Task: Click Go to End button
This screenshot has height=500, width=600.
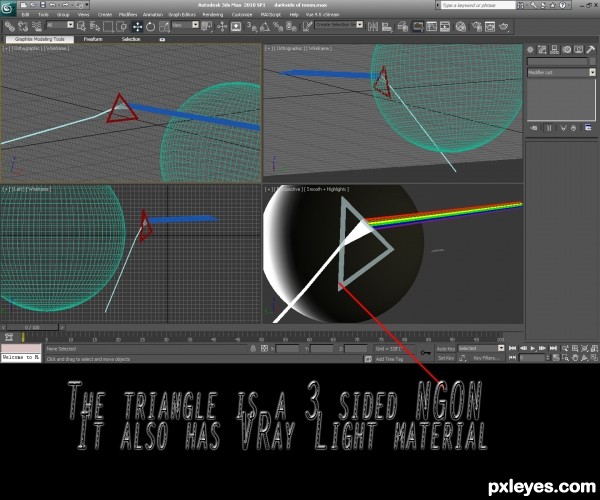Action: pos(553,349)
